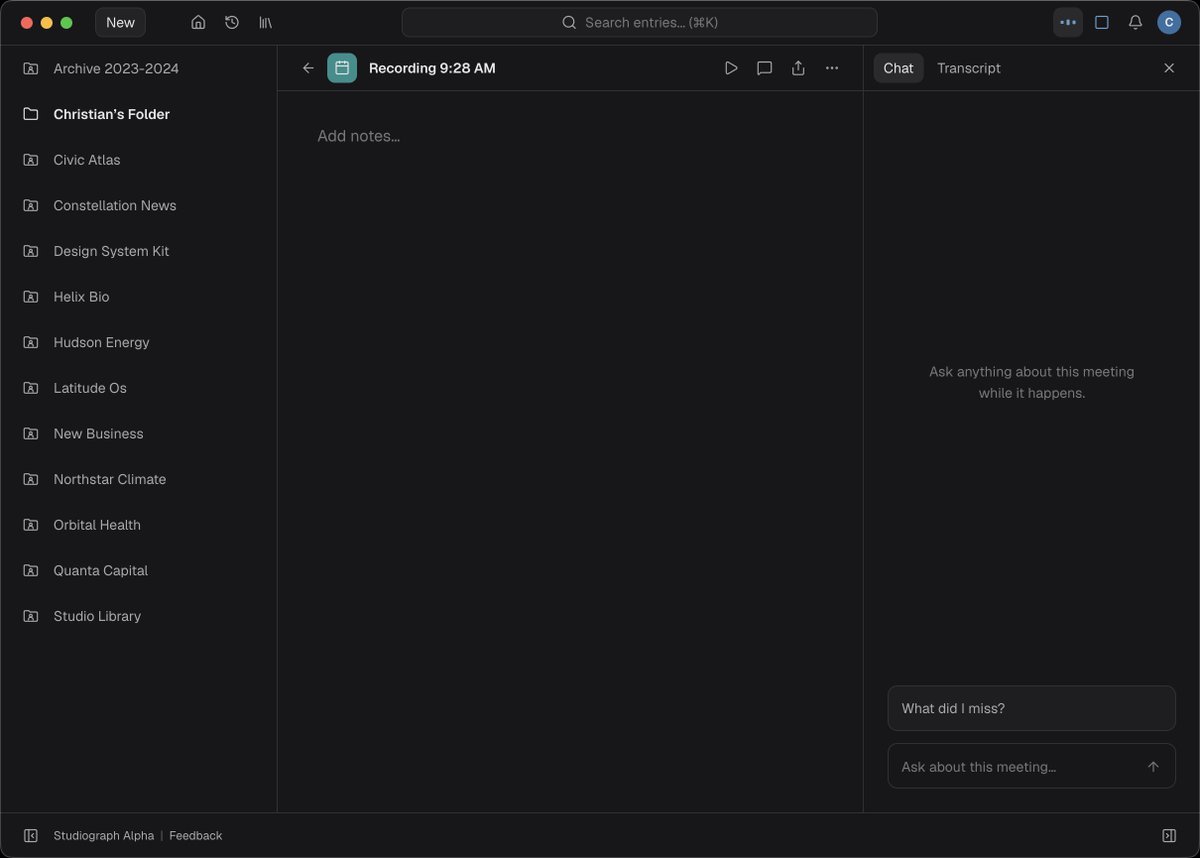Viewport: 1200px width, 858px height.
Task: Click the recording indicator dots icon
Action: click(x=1068, y=22)
